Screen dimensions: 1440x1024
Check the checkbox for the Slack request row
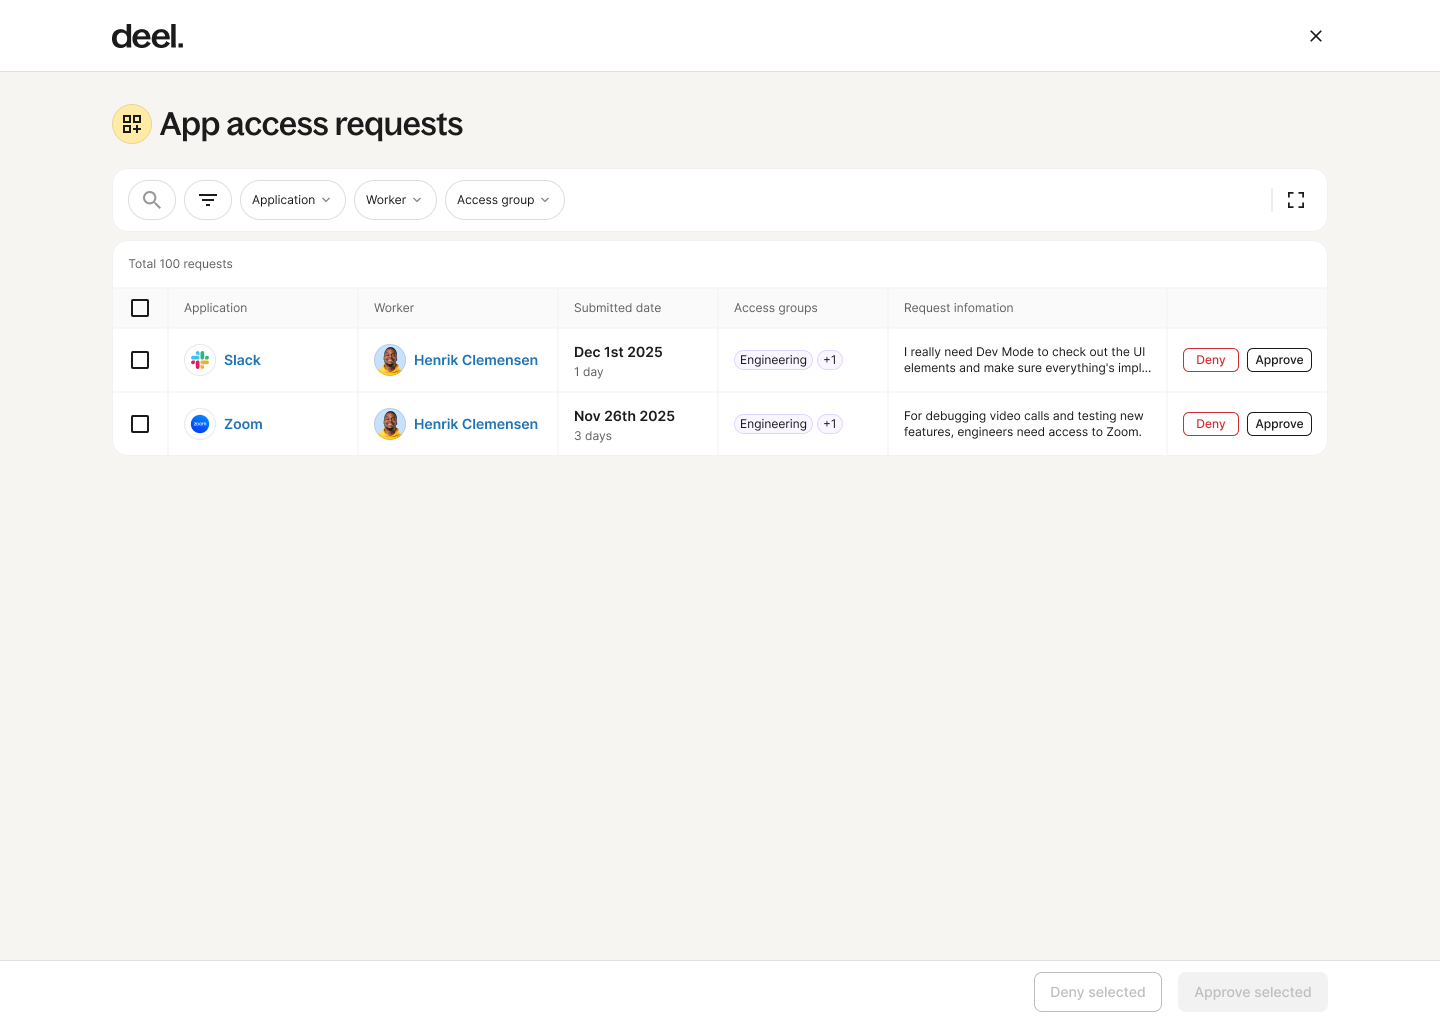click(x=140, y=360)
